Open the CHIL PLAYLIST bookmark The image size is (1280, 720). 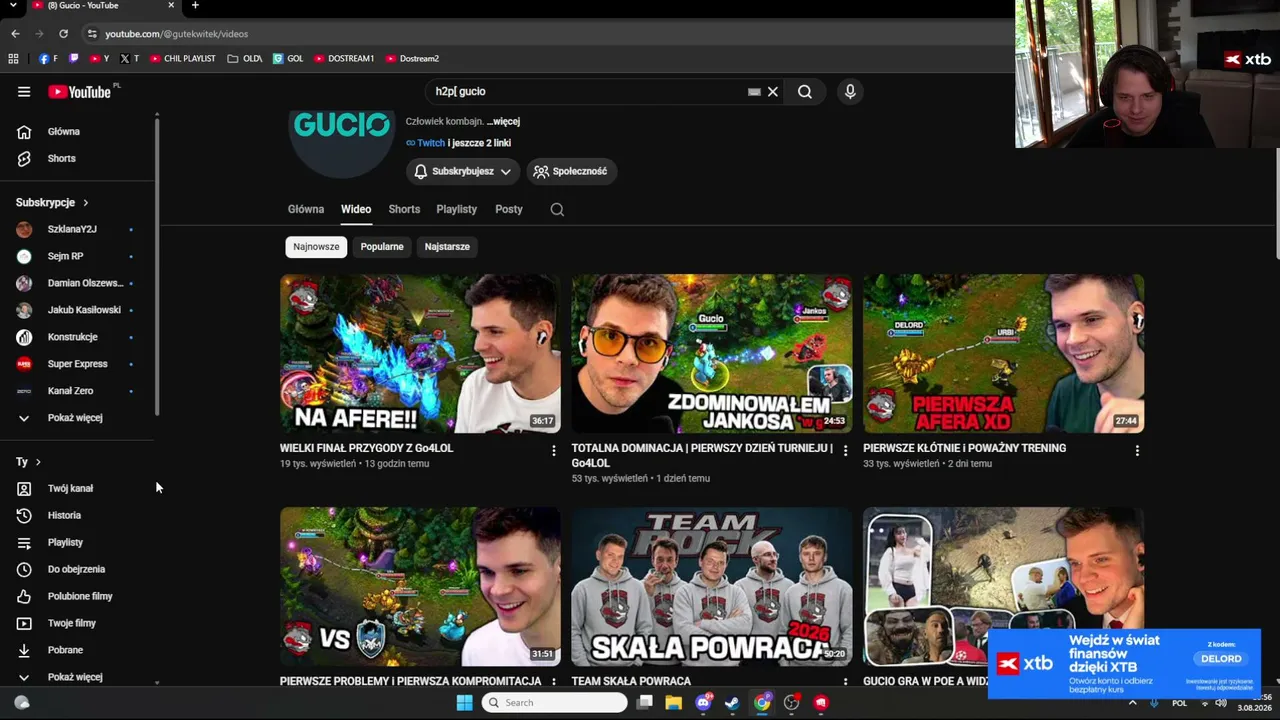pyautogui.click(x=183, y=59)
